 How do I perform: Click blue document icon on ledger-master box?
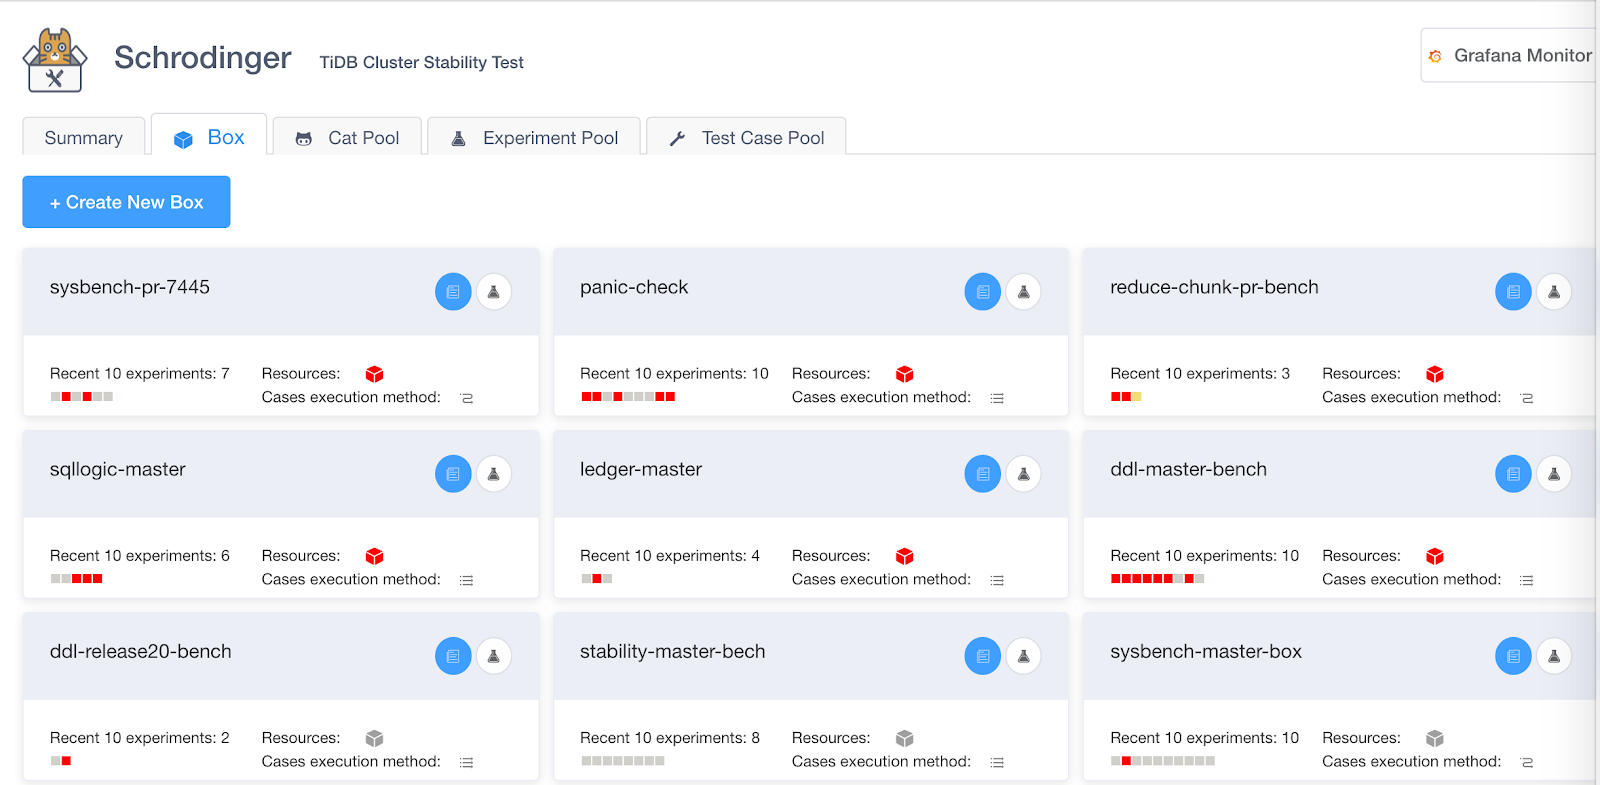click(983, 474)
